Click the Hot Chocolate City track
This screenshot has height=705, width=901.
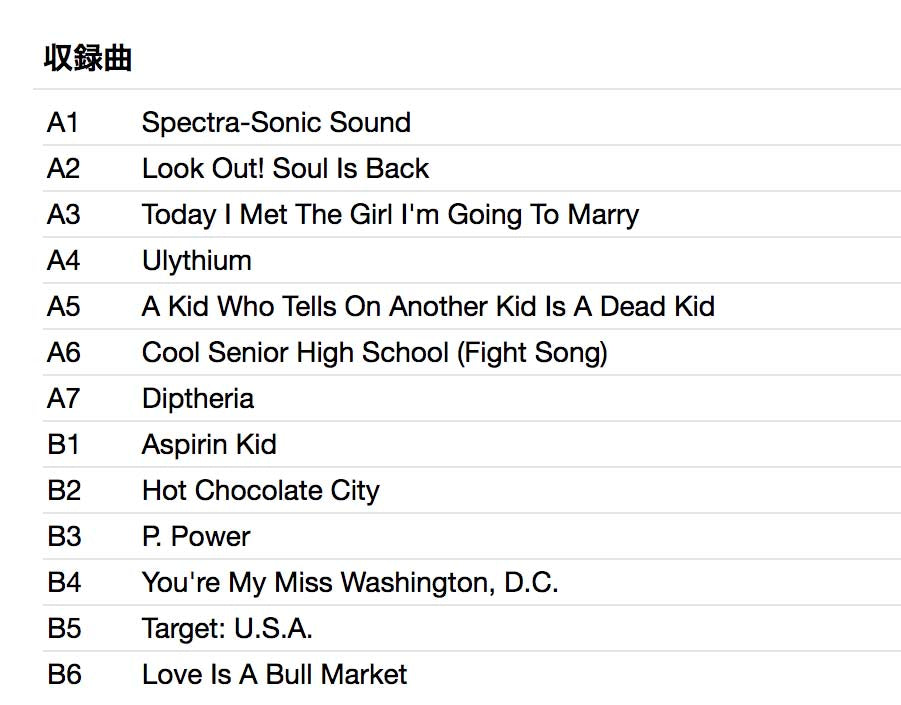(260, 490)
